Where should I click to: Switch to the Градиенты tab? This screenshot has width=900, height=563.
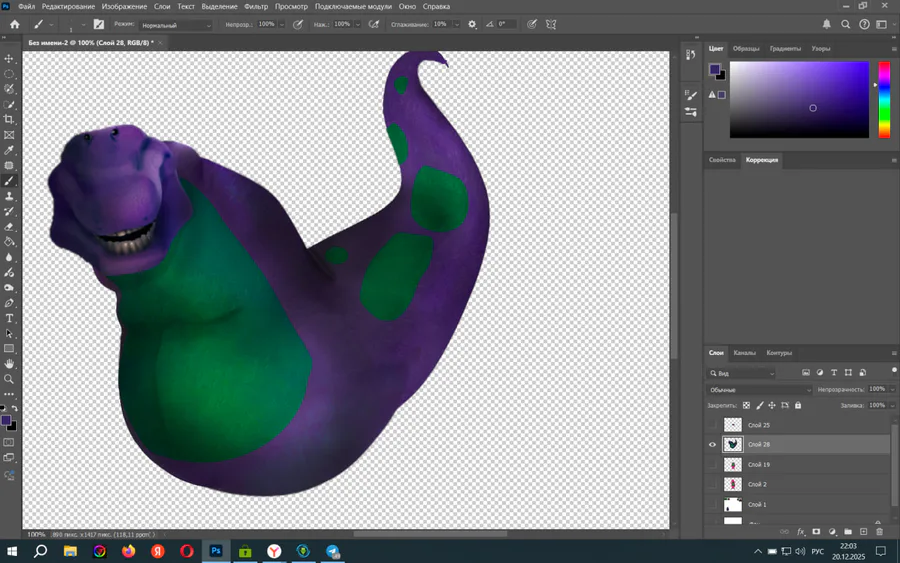pos(785,49)
